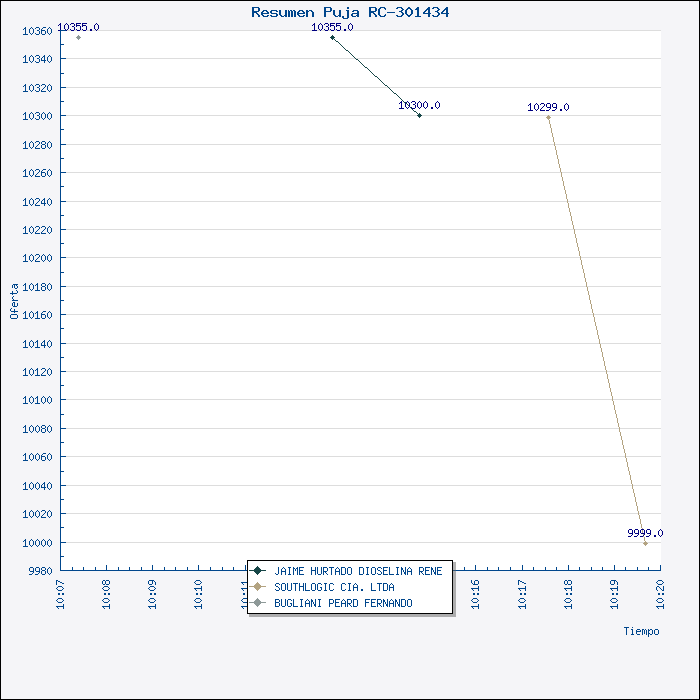Click the Tiempo horizontal axis label
The width and height of the screenshot is (700, 700).
coord(641,631)
